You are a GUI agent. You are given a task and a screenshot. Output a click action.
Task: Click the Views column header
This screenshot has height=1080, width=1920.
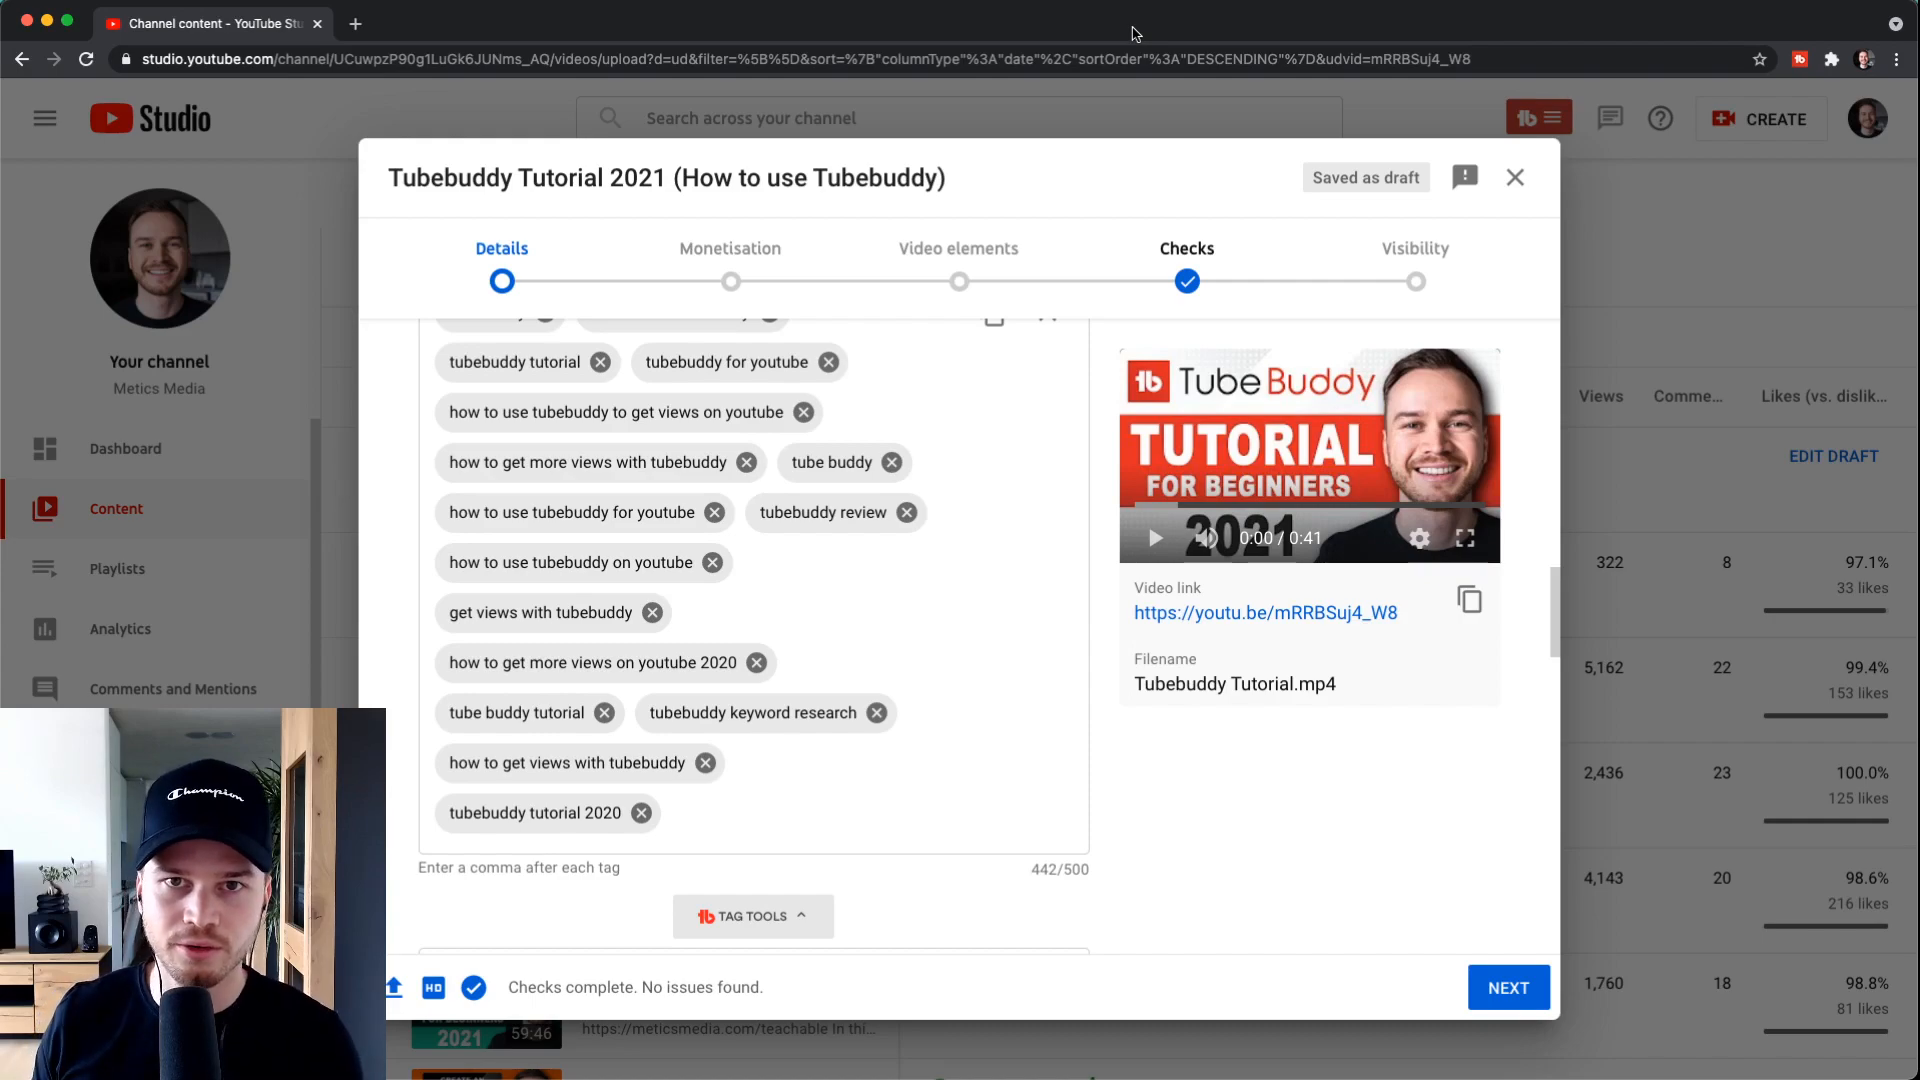(1600, 396)
